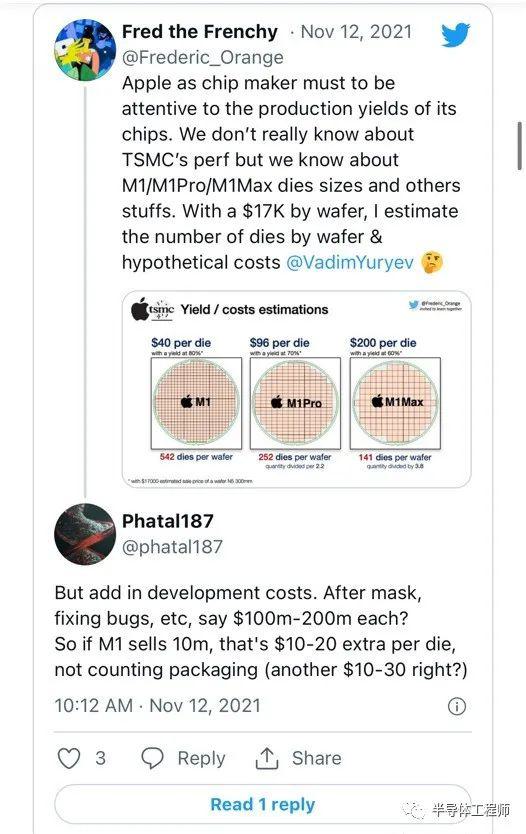
Task: Open the @VadimYuryev mention link
Action: point(350,262)
